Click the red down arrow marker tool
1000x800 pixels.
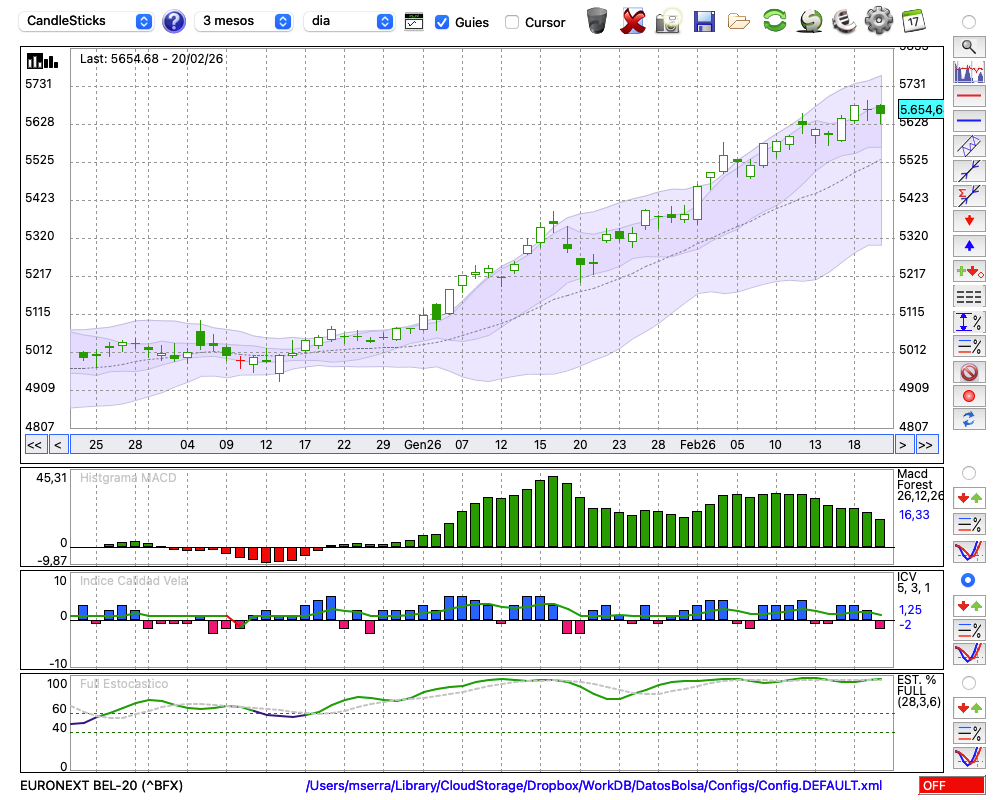pos(968,220)
